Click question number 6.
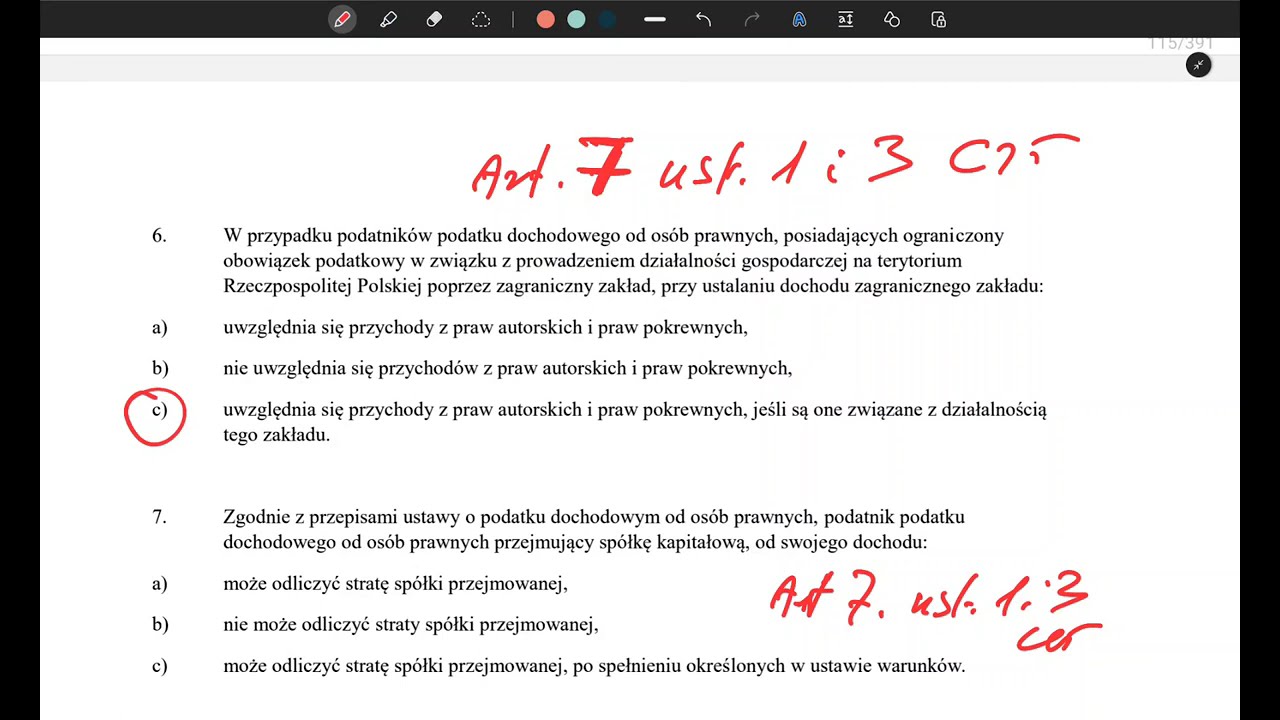The image size is (1280, 720). (x=159, y=236)
